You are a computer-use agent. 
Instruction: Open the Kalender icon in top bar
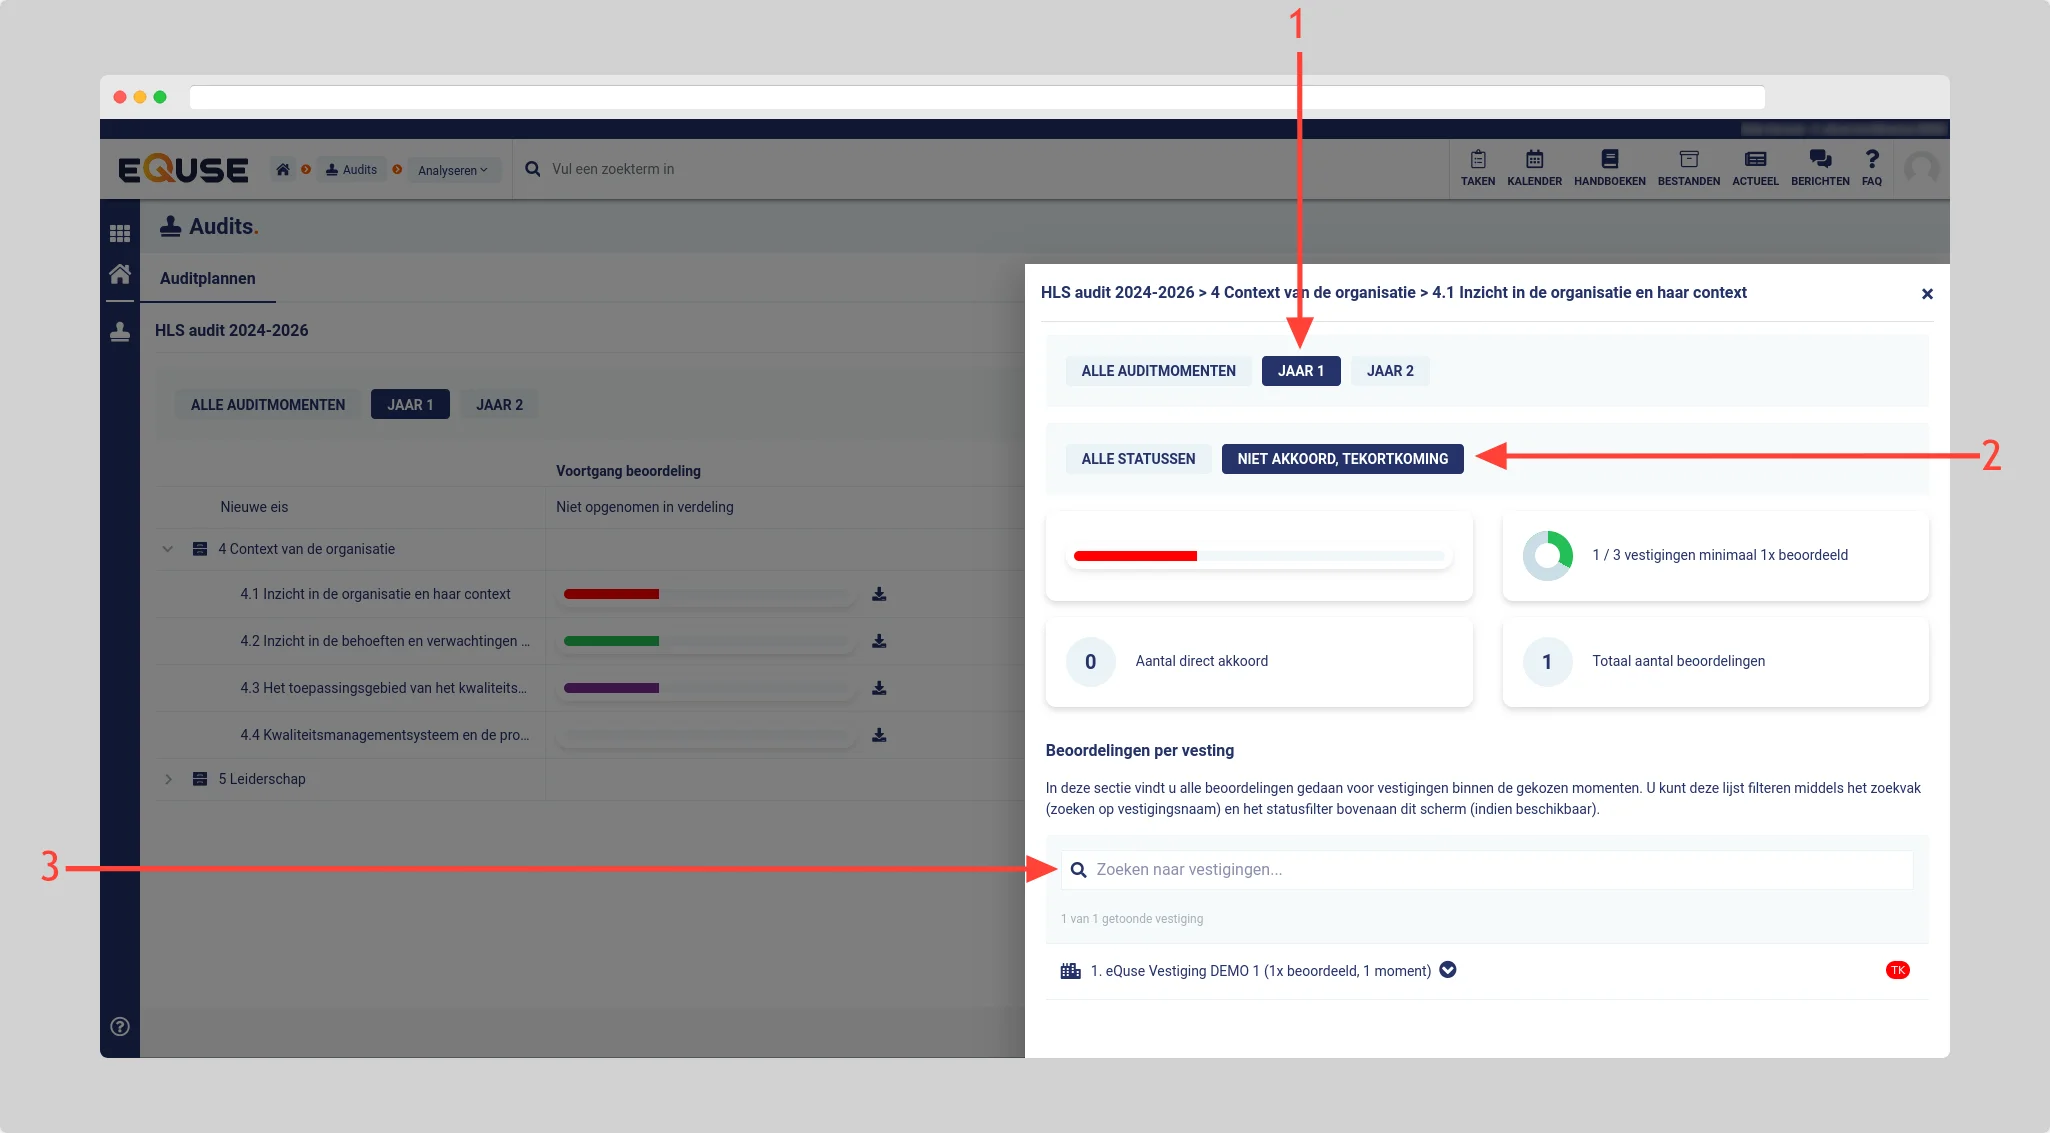1534,160
